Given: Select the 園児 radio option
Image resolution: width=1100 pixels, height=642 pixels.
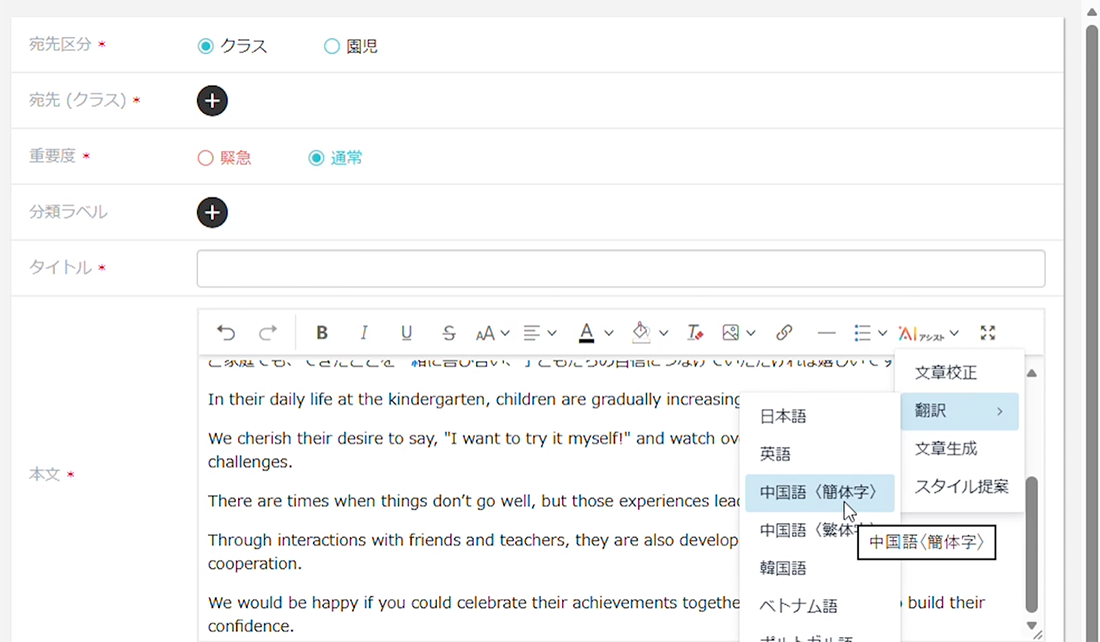Looking at the screenshot, I should click(331, 46).
